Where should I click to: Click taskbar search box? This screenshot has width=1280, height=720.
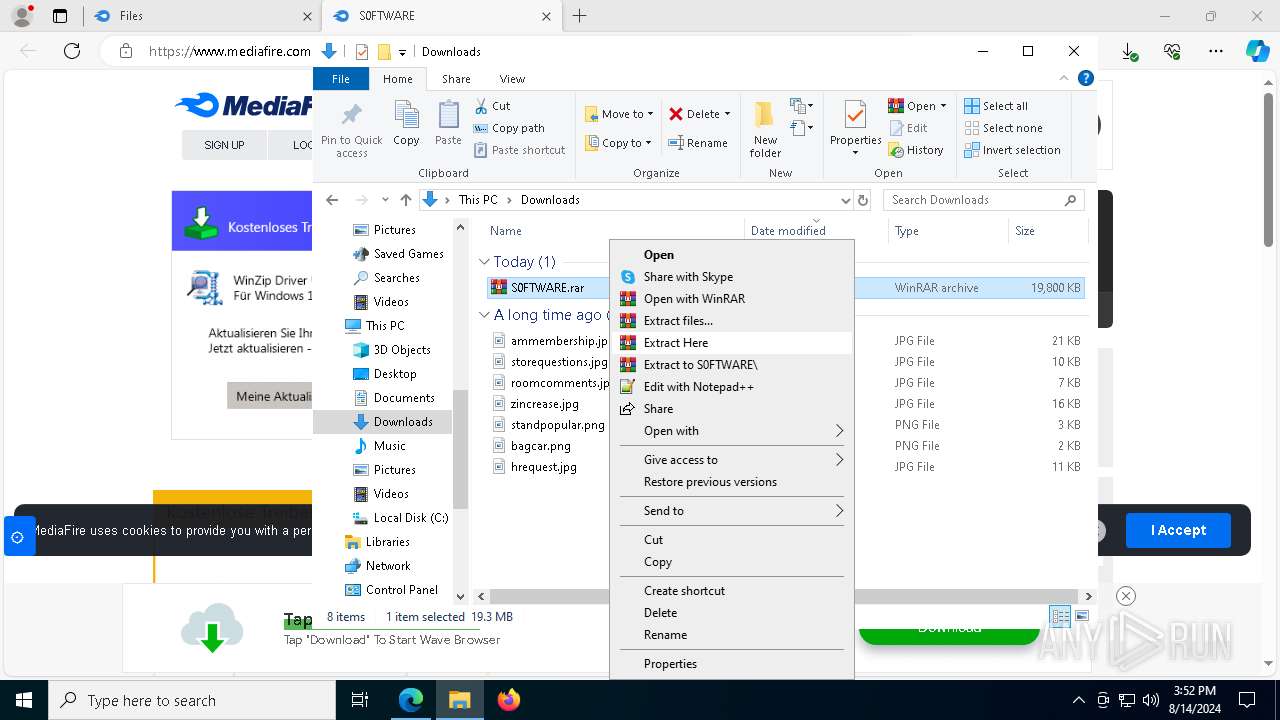point(191,700)
